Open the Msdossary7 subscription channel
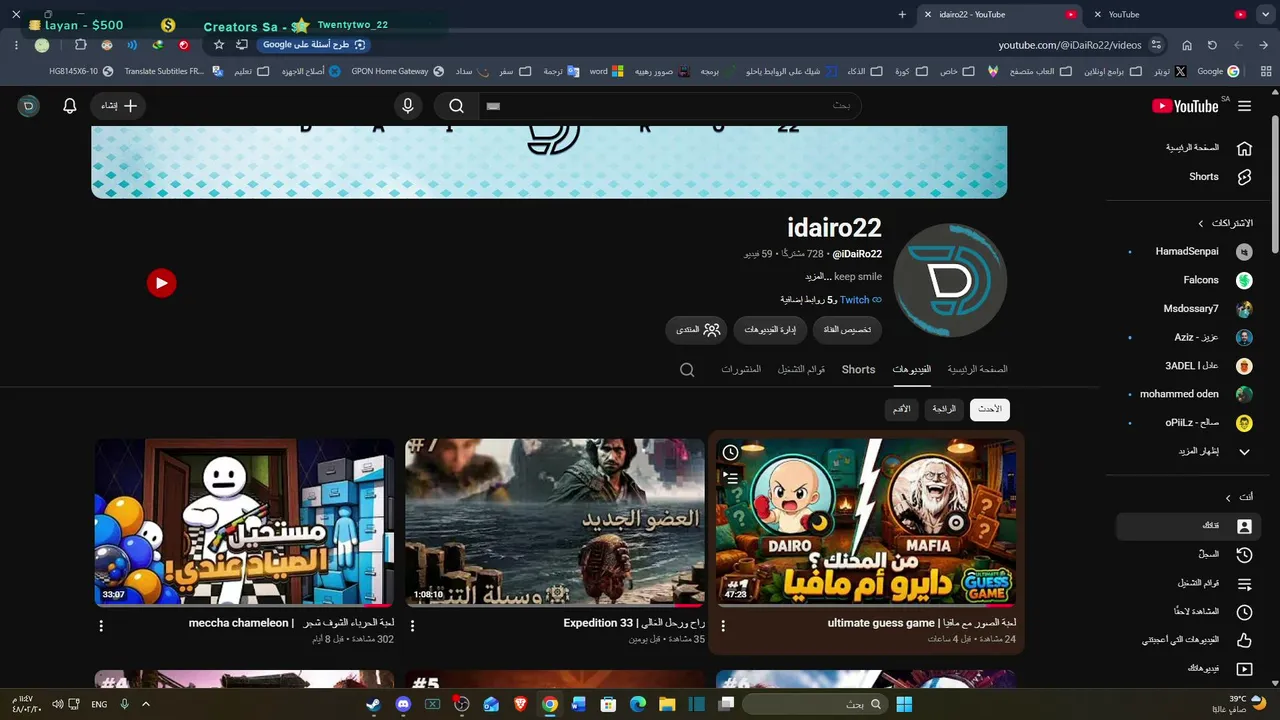 pos(1190,309)
